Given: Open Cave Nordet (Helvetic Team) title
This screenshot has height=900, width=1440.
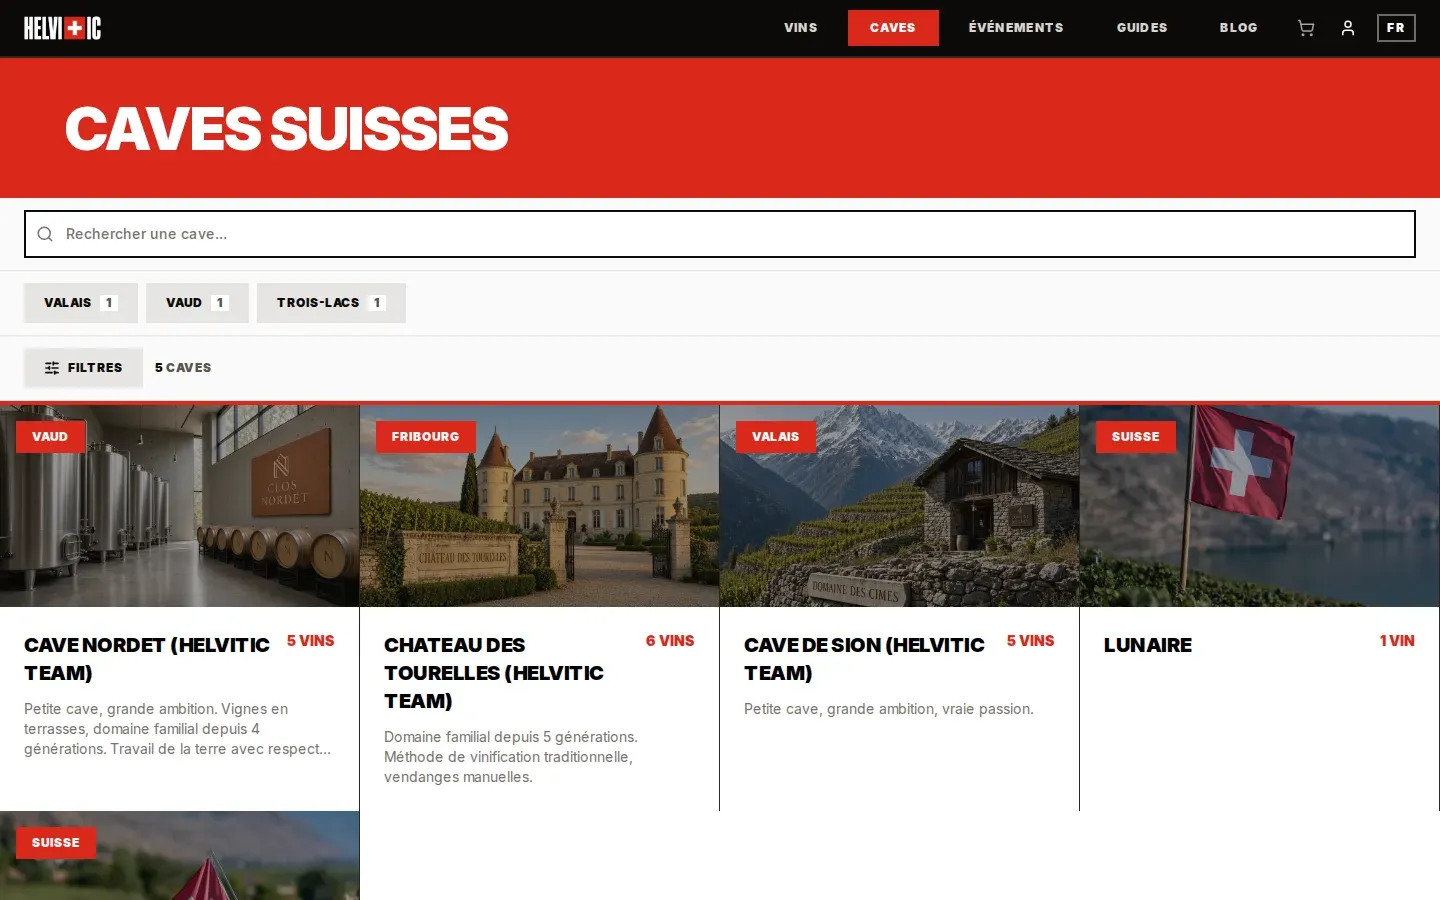Looking at the screenshot, I should [x=147, y=659].
